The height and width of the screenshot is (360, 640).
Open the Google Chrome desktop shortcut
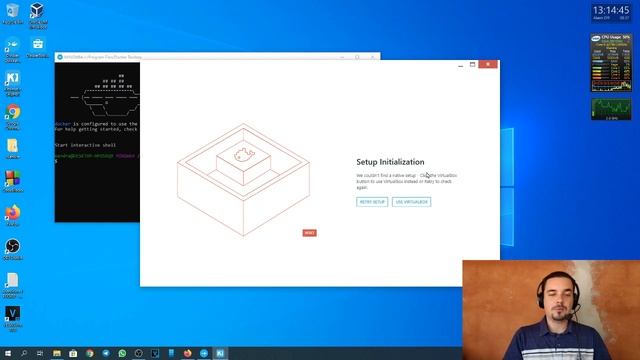point(12,118)
